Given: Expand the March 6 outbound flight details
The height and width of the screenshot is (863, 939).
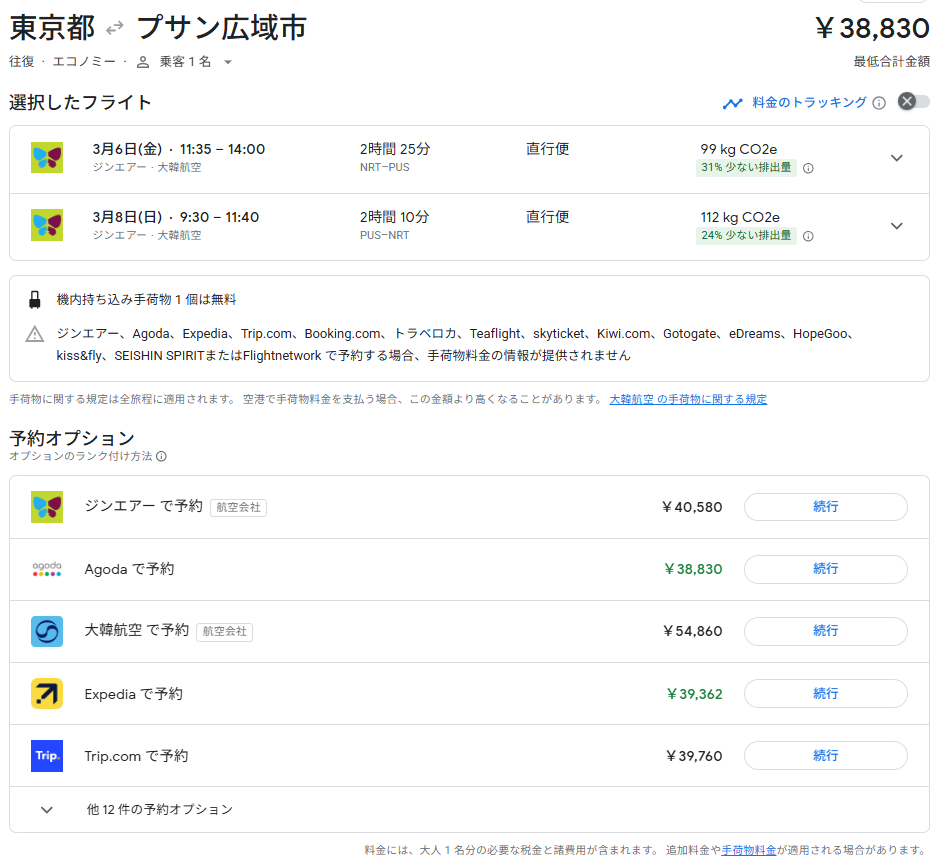Looking at the screenshot, I should pos(896,158).
